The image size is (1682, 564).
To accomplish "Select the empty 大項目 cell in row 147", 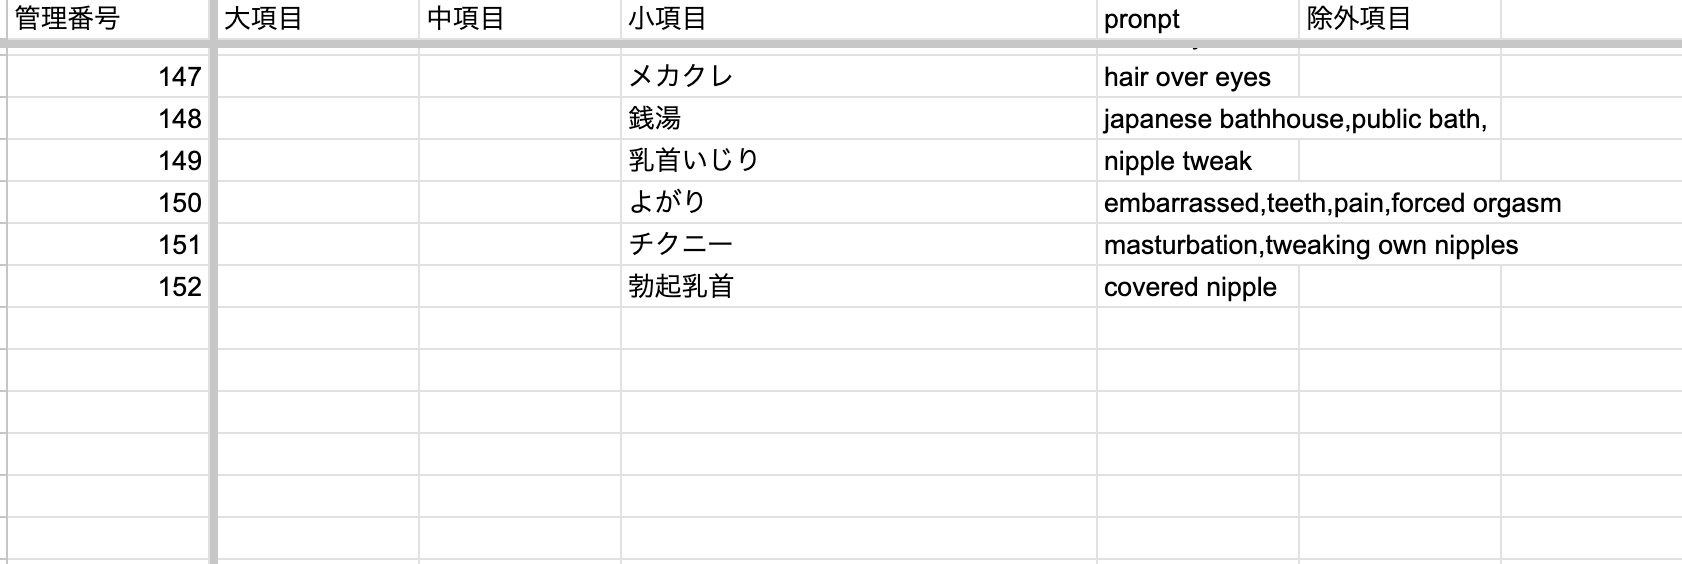I will pyautogui.click(x=317, y=77).
